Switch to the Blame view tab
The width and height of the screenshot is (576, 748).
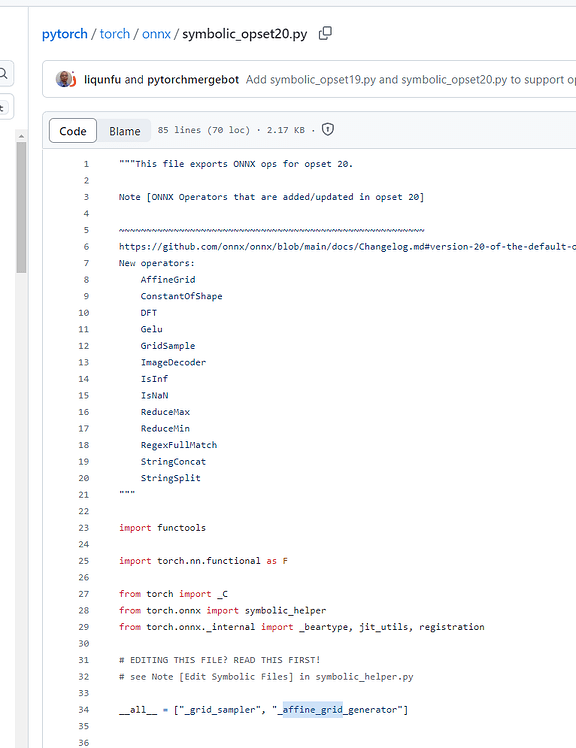point(125,131)
